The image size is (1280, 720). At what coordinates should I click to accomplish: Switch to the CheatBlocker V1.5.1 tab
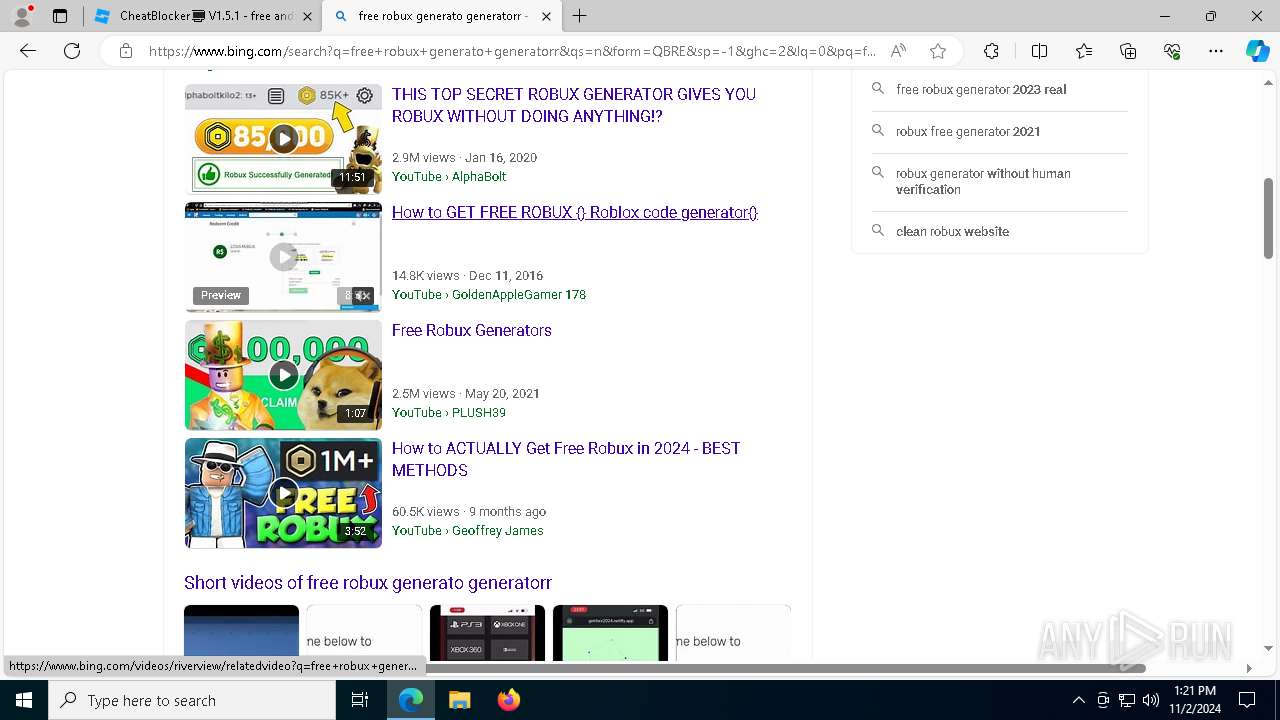click(x=201, y=16)
